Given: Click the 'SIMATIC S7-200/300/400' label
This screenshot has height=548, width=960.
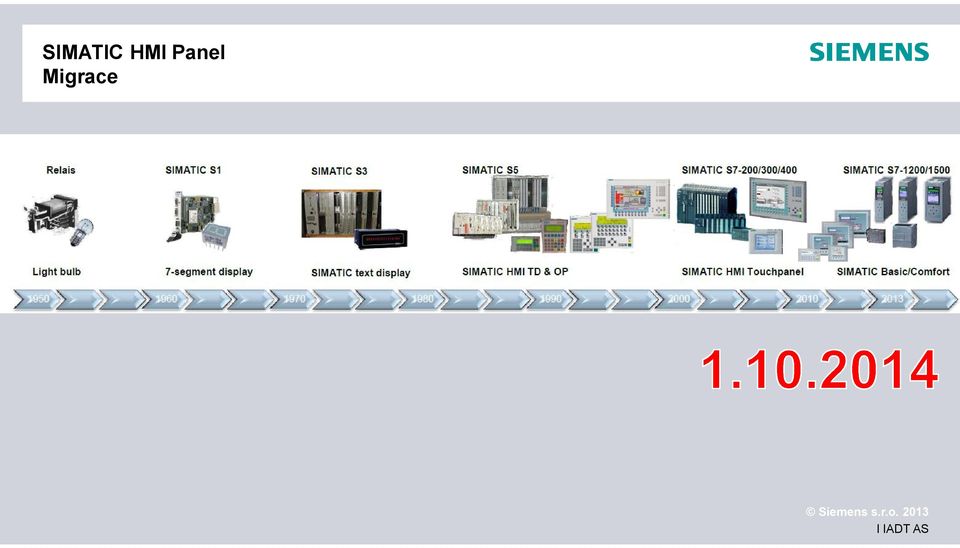Looking at the screenshot, I should pos(739,170).
